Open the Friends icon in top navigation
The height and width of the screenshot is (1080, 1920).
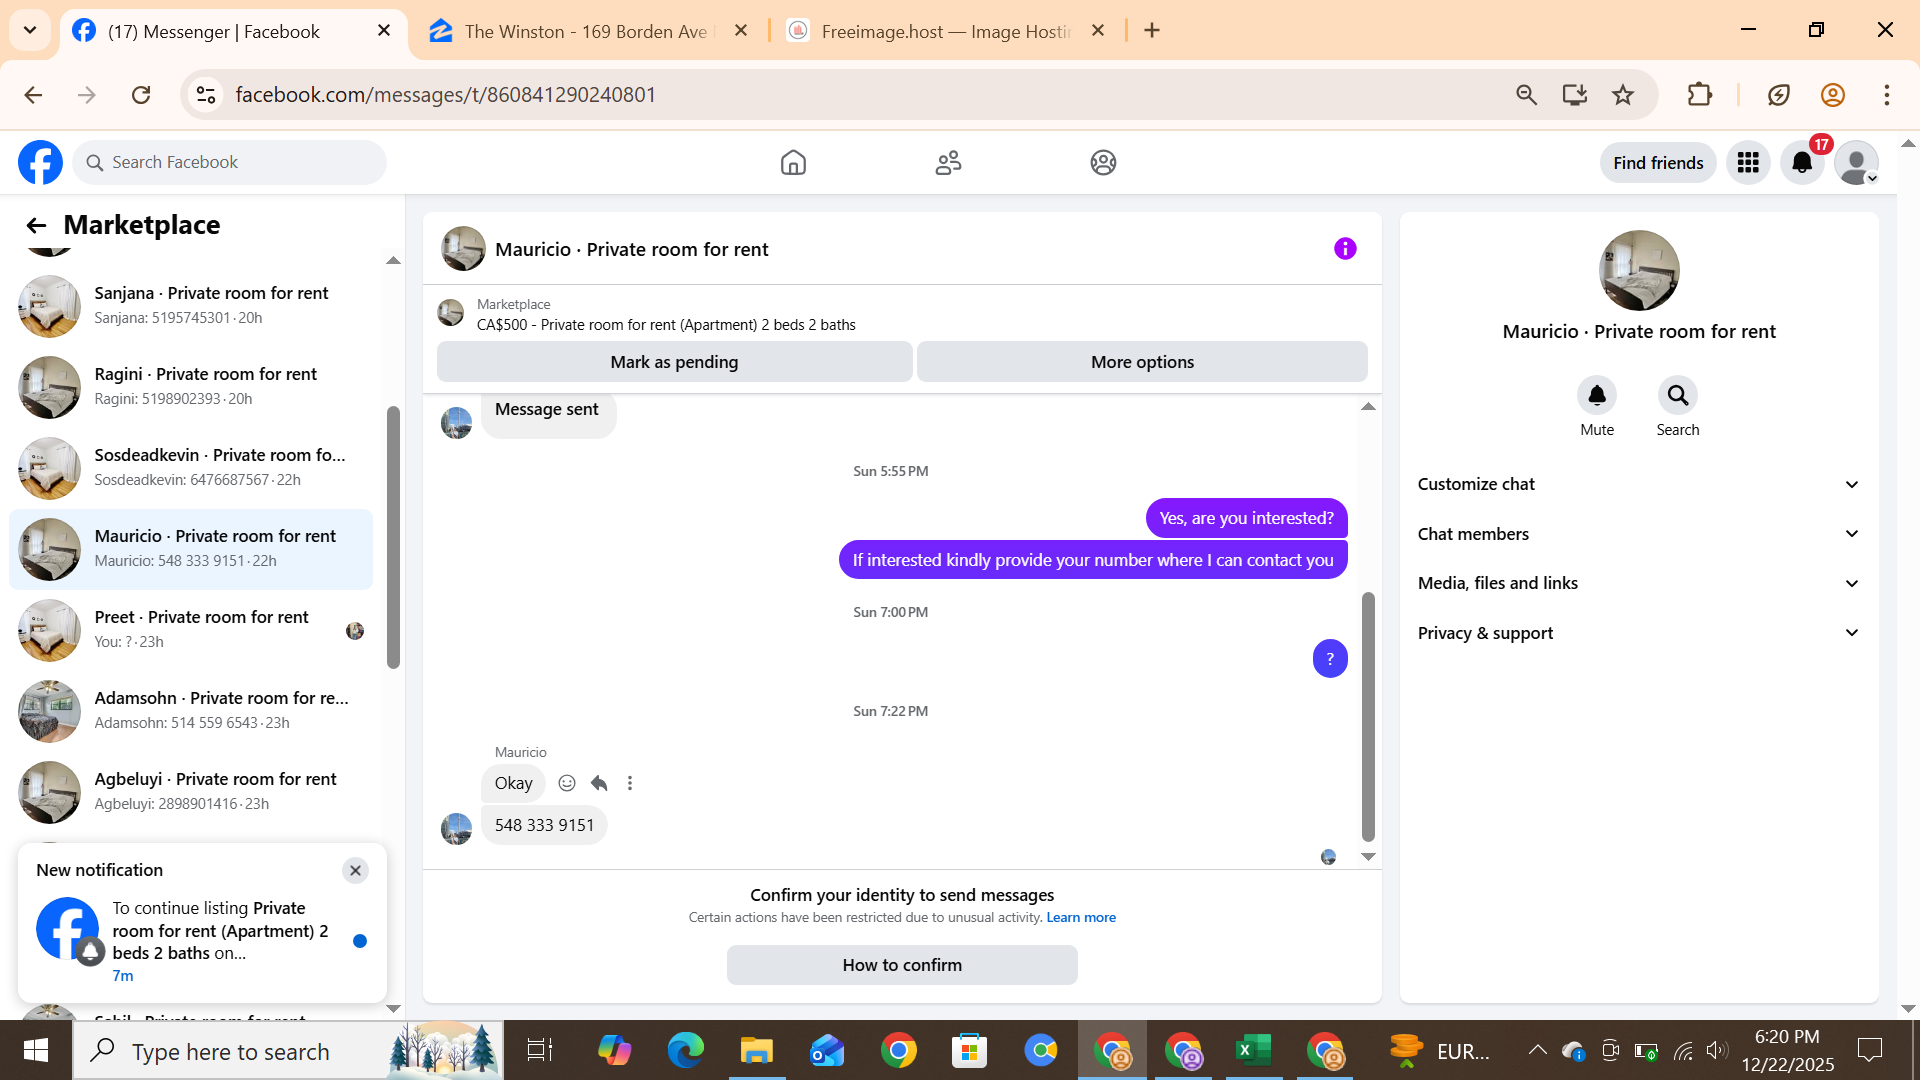click(948, 162)
